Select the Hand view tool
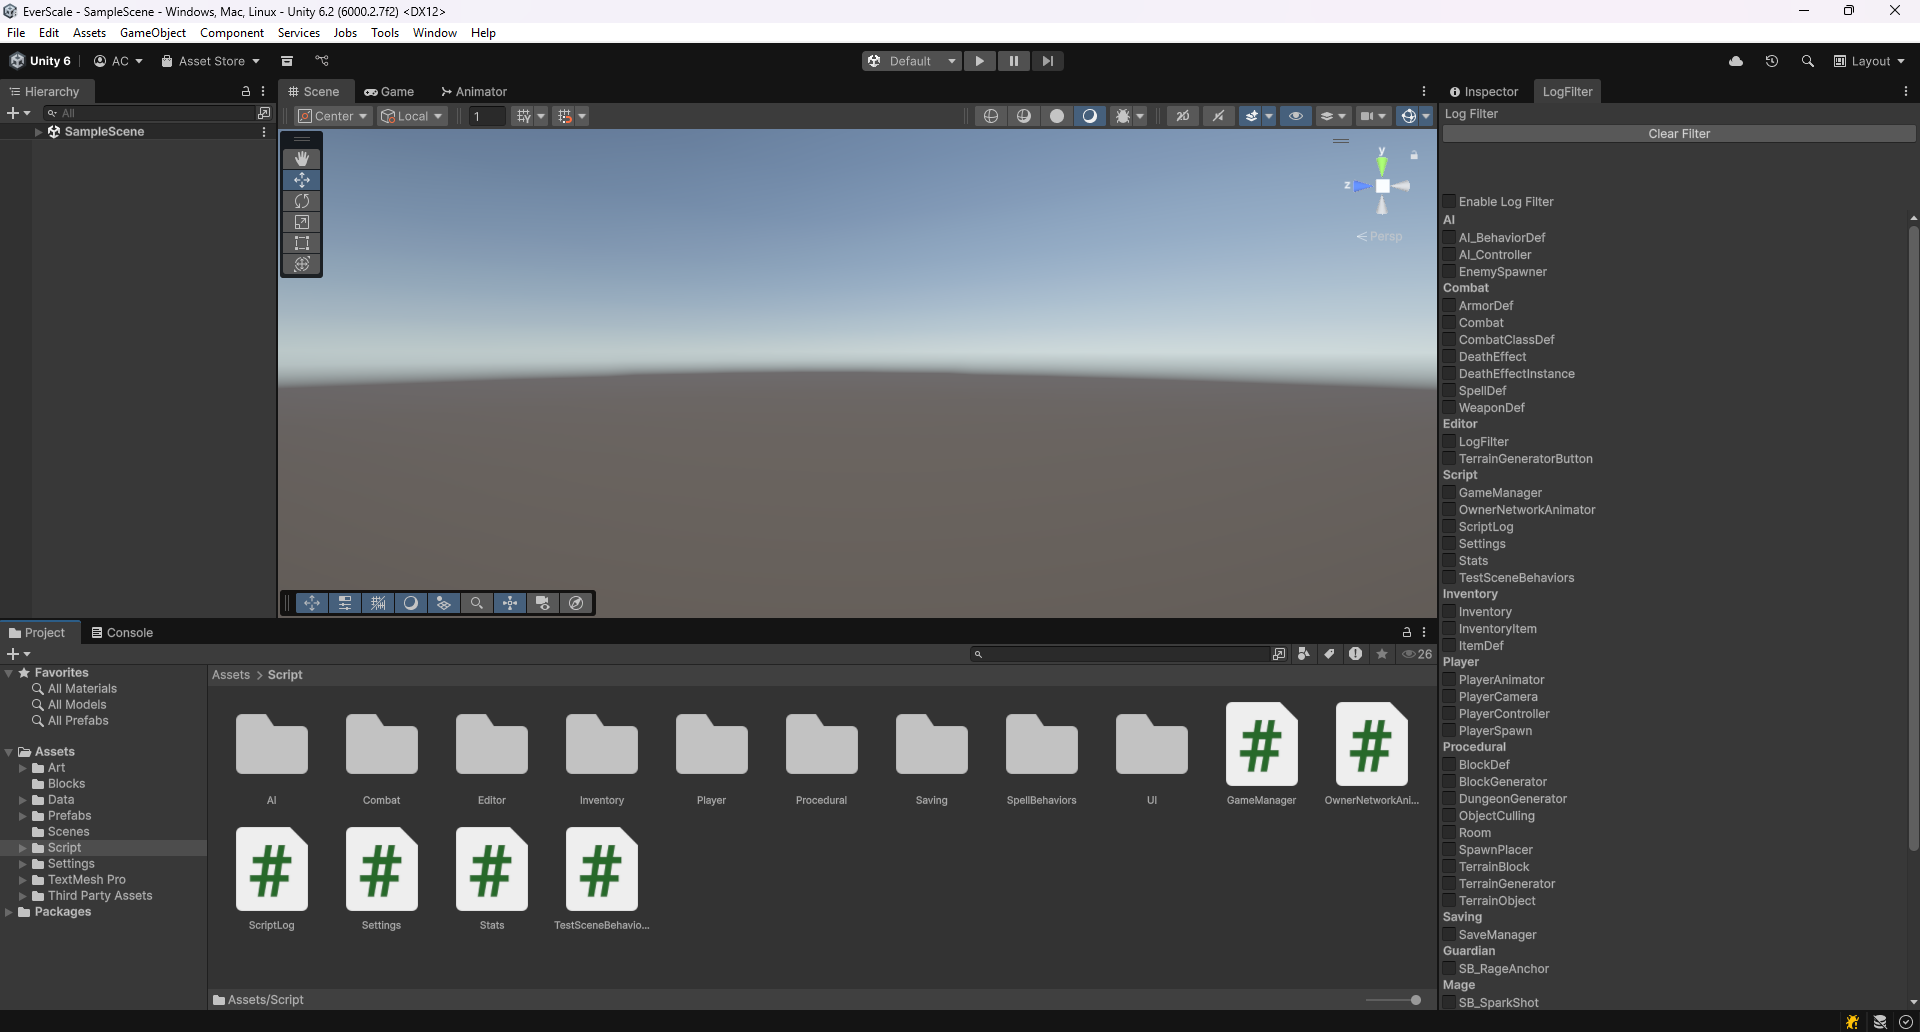Screen dimensions: 1920x1032 coord(301,159)
